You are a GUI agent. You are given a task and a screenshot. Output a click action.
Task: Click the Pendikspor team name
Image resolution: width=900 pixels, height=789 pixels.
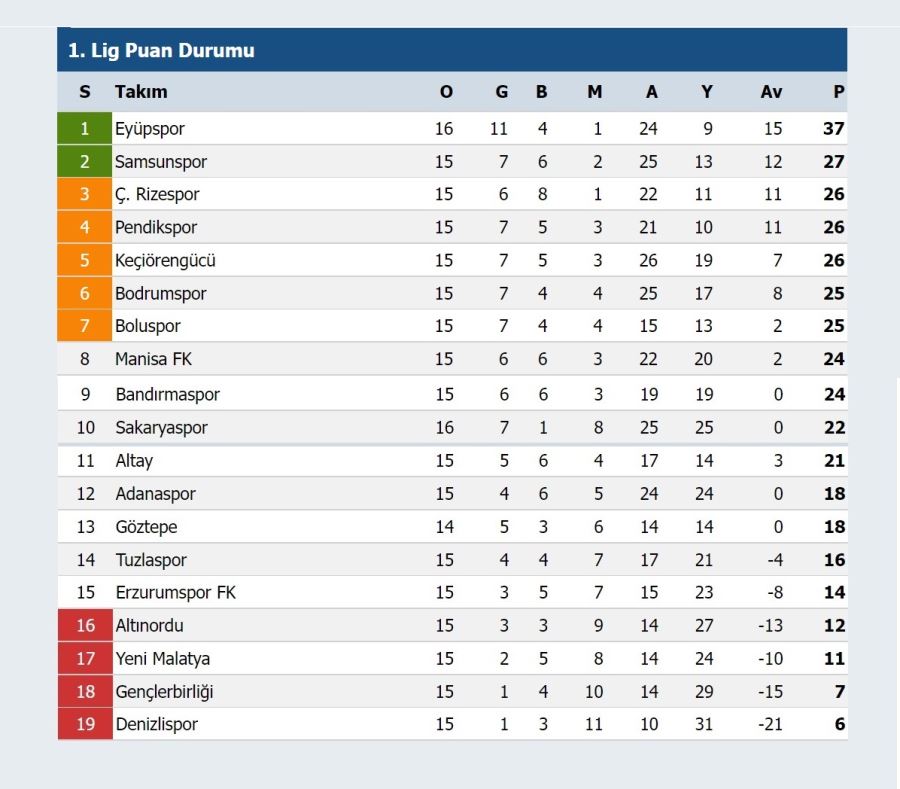click(156, 228)
